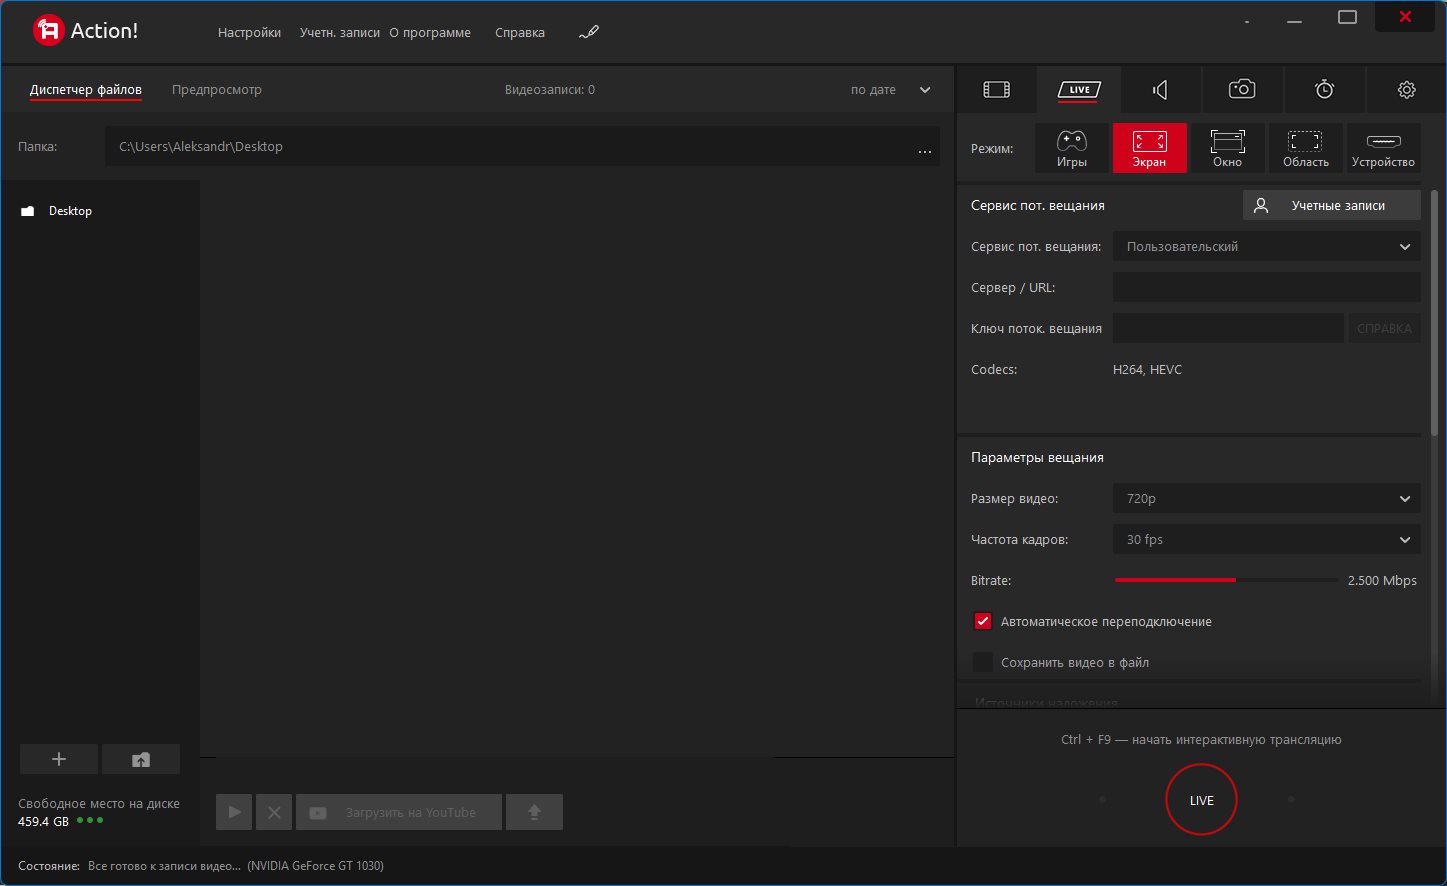Screen dimensions: 1447x886
Task: Expand the по дате sort dropdown
Action: pos(891,90)
